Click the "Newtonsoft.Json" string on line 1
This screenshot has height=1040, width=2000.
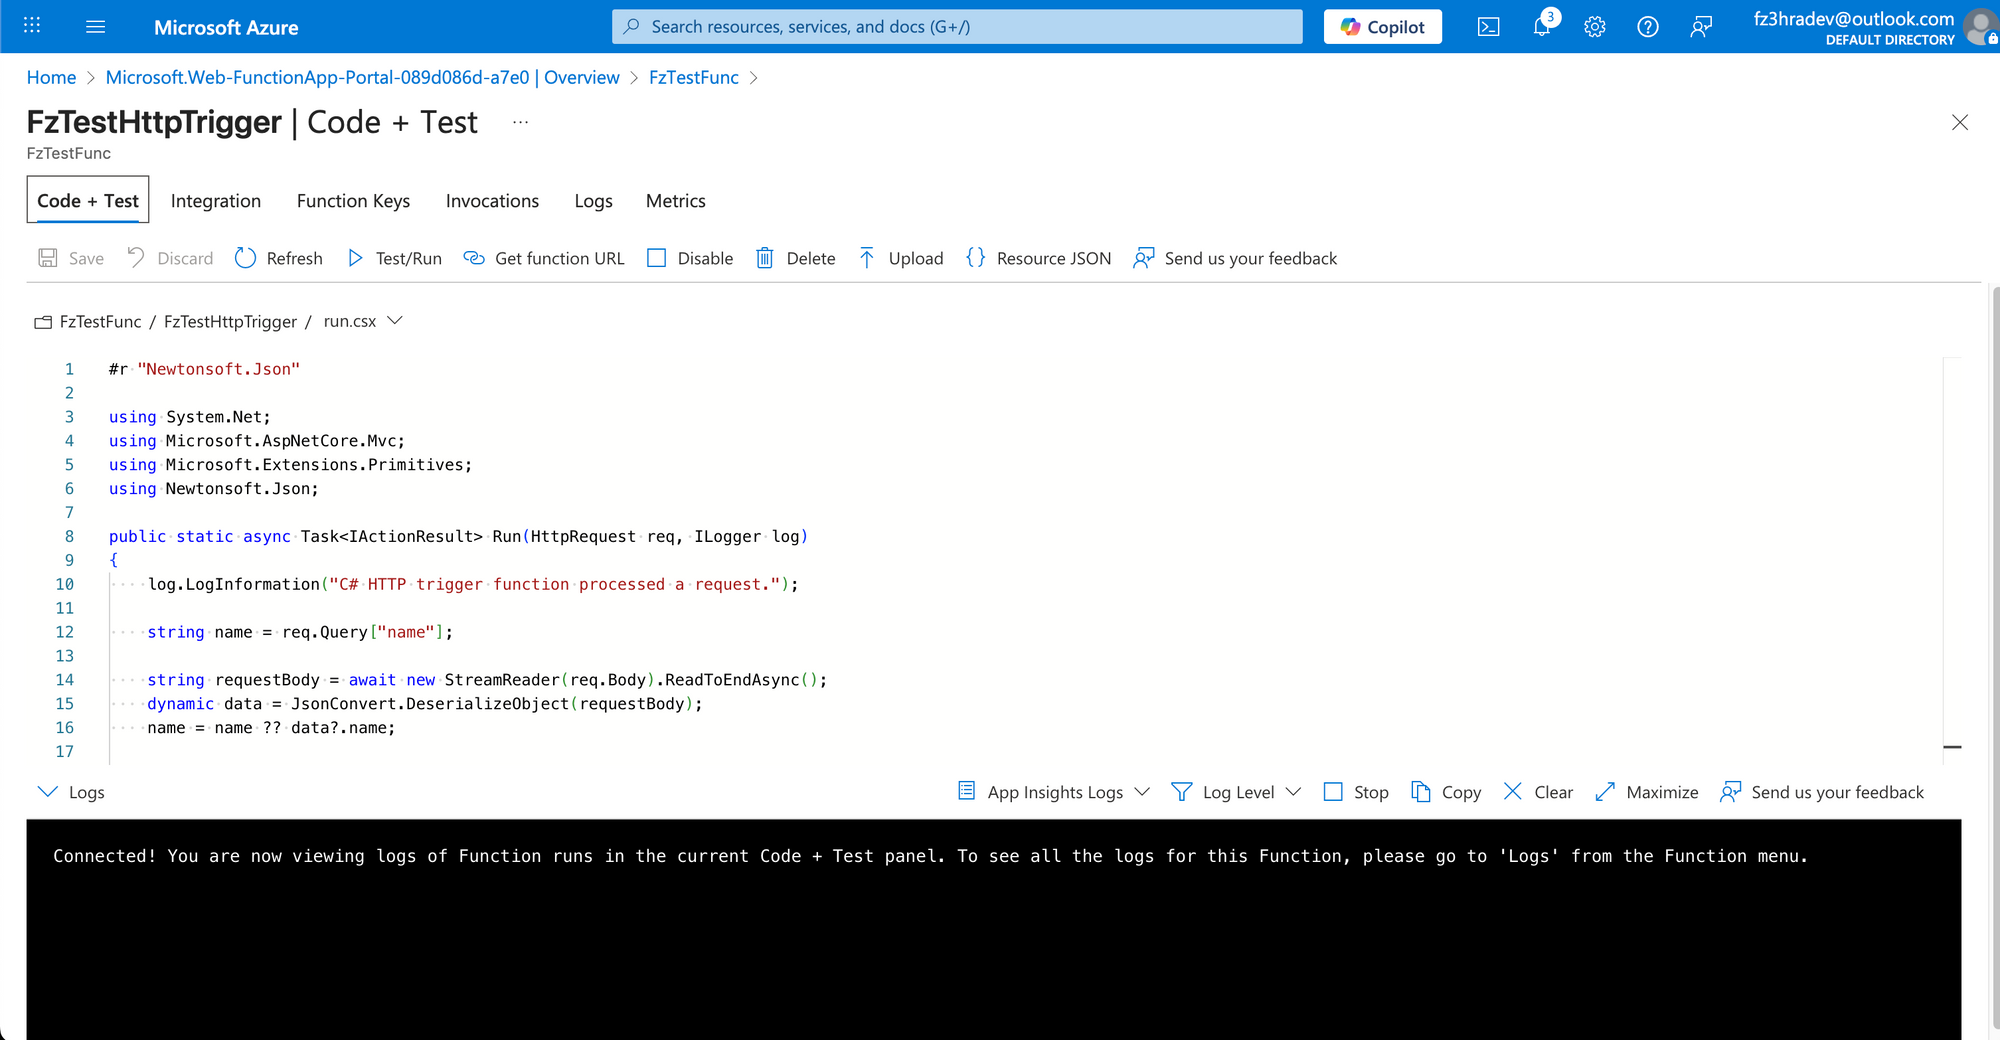[219, 369]
